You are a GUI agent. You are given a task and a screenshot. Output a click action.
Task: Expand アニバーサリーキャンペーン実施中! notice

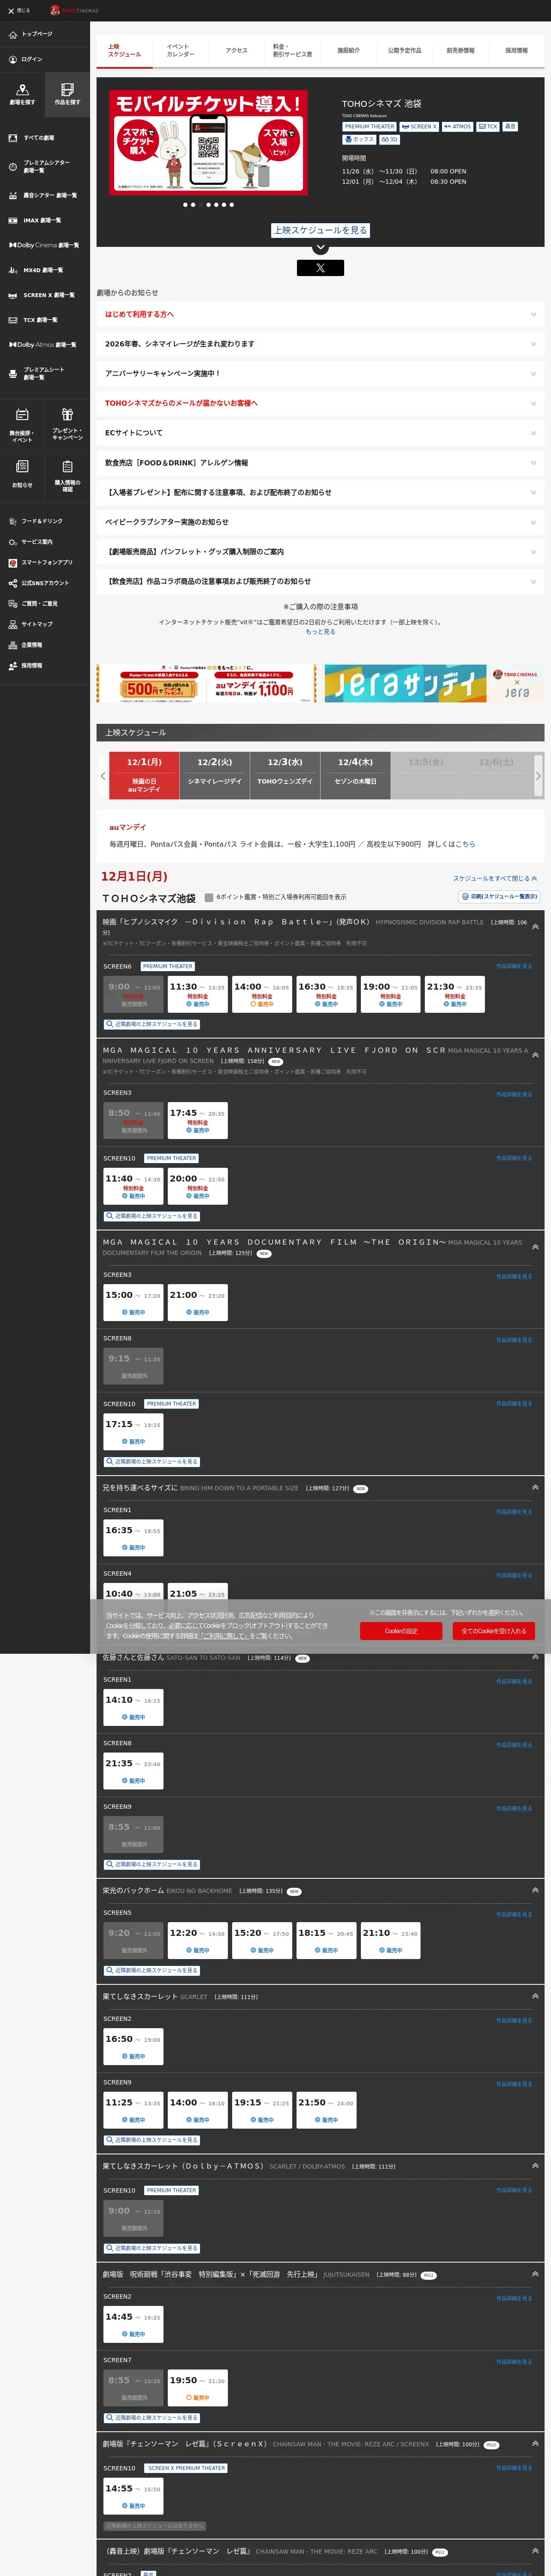(320, 373)
